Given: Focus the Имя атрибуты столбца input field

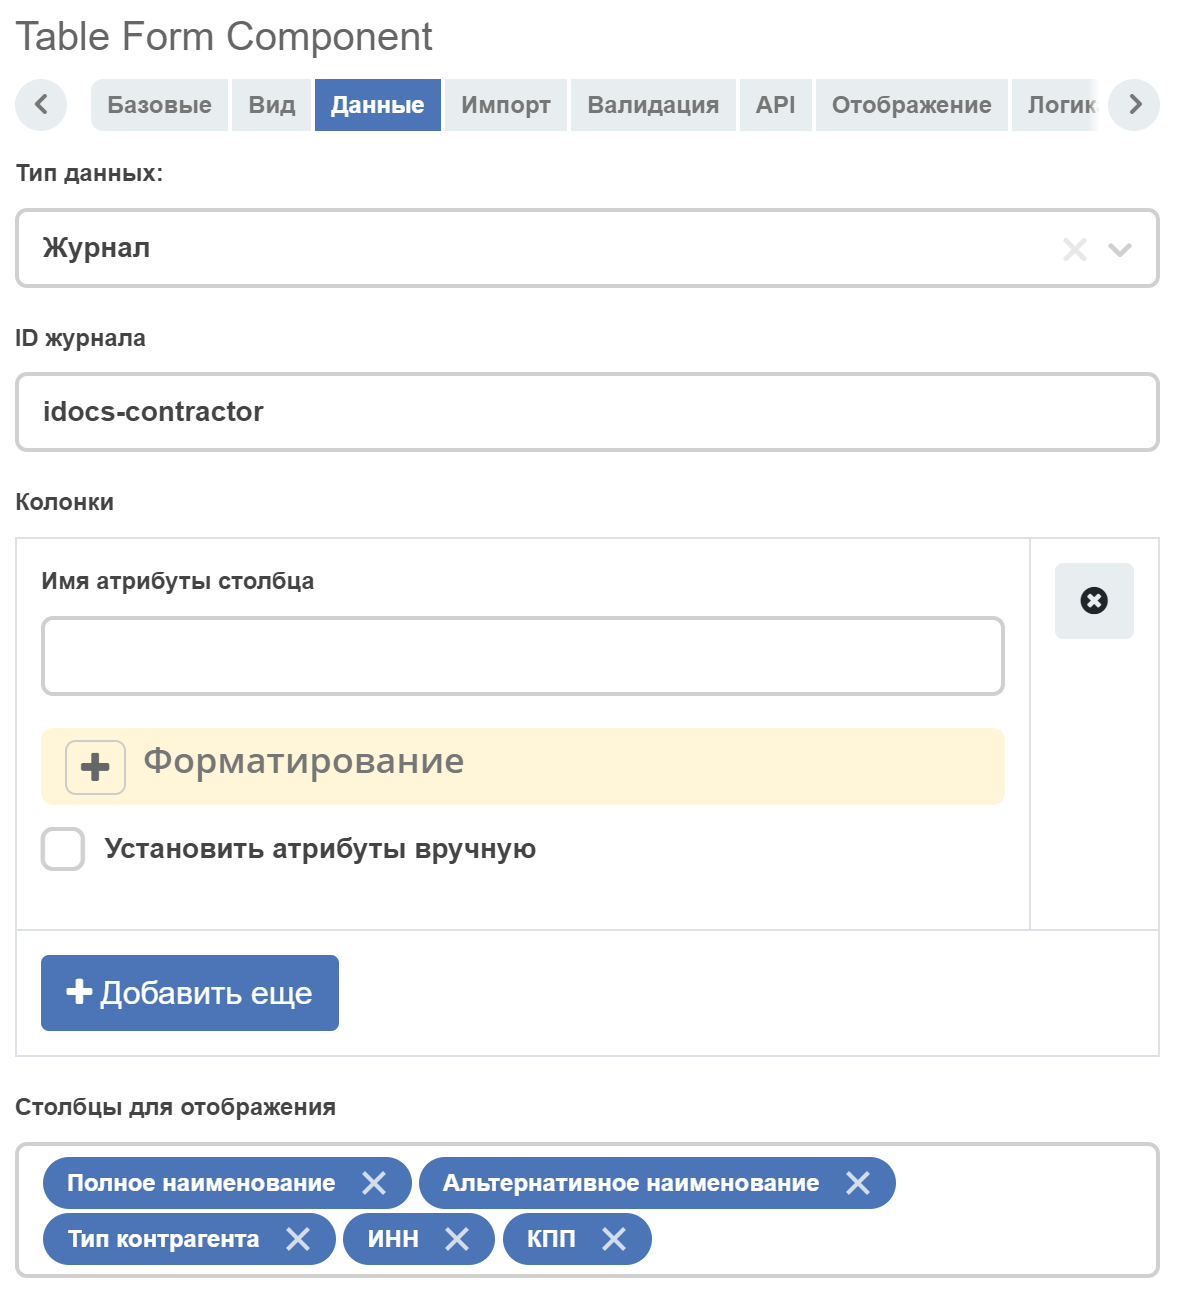Looking at the screenshot, I should click(523, 656).
